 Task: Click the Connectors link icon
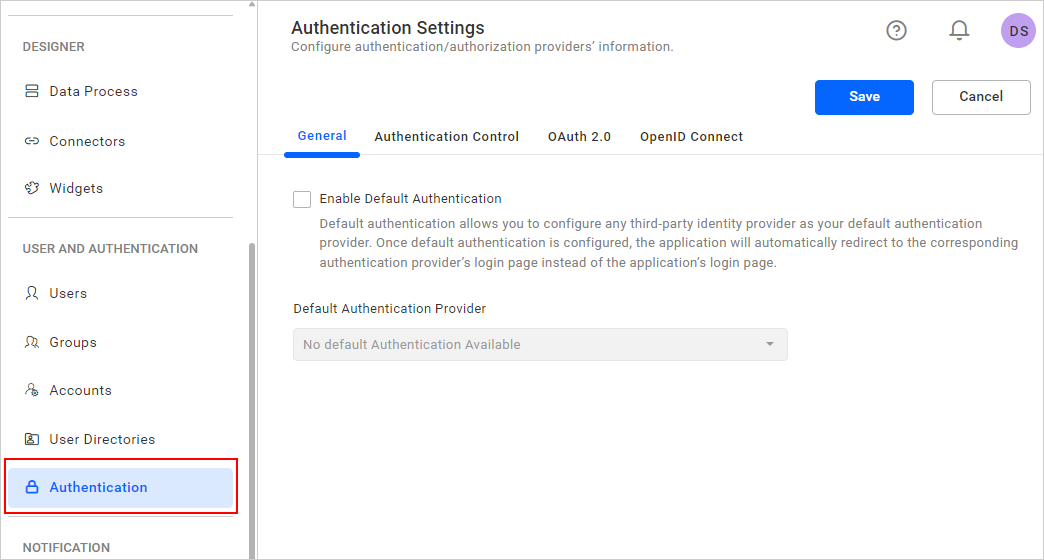coord(31,141)
